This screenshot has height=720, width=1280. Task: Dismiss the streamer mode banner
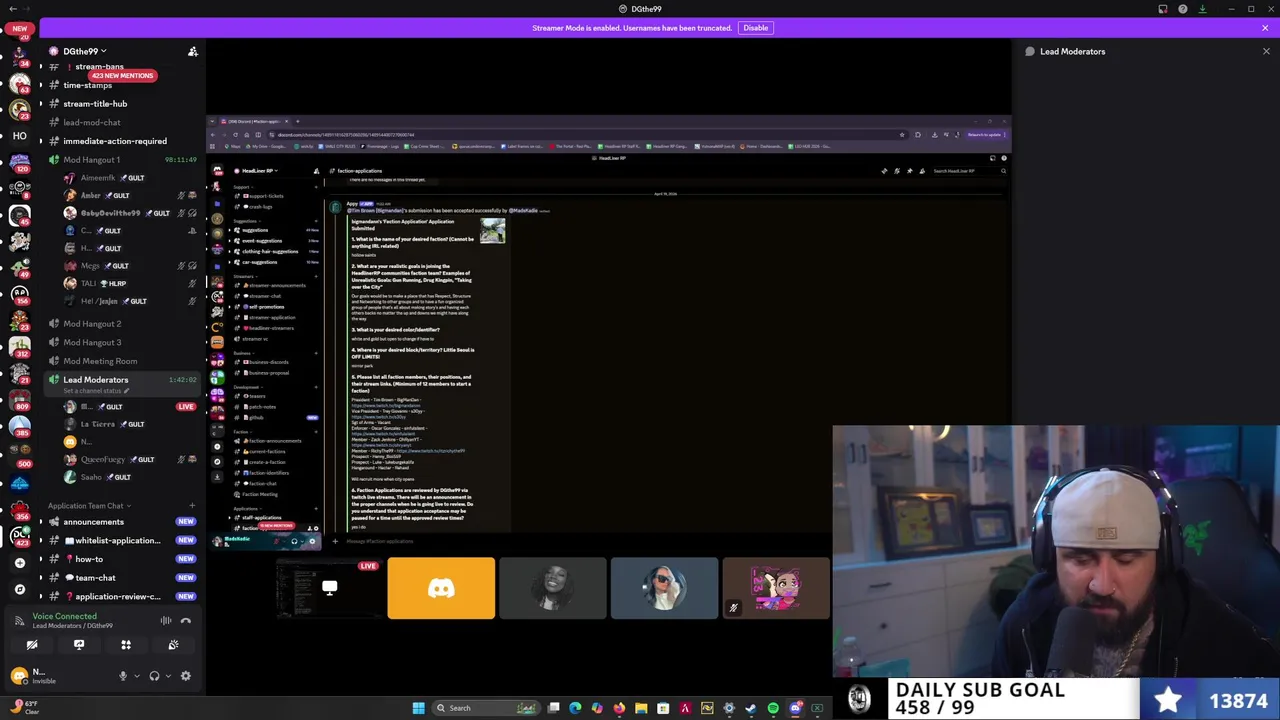tap(1265, 28)
